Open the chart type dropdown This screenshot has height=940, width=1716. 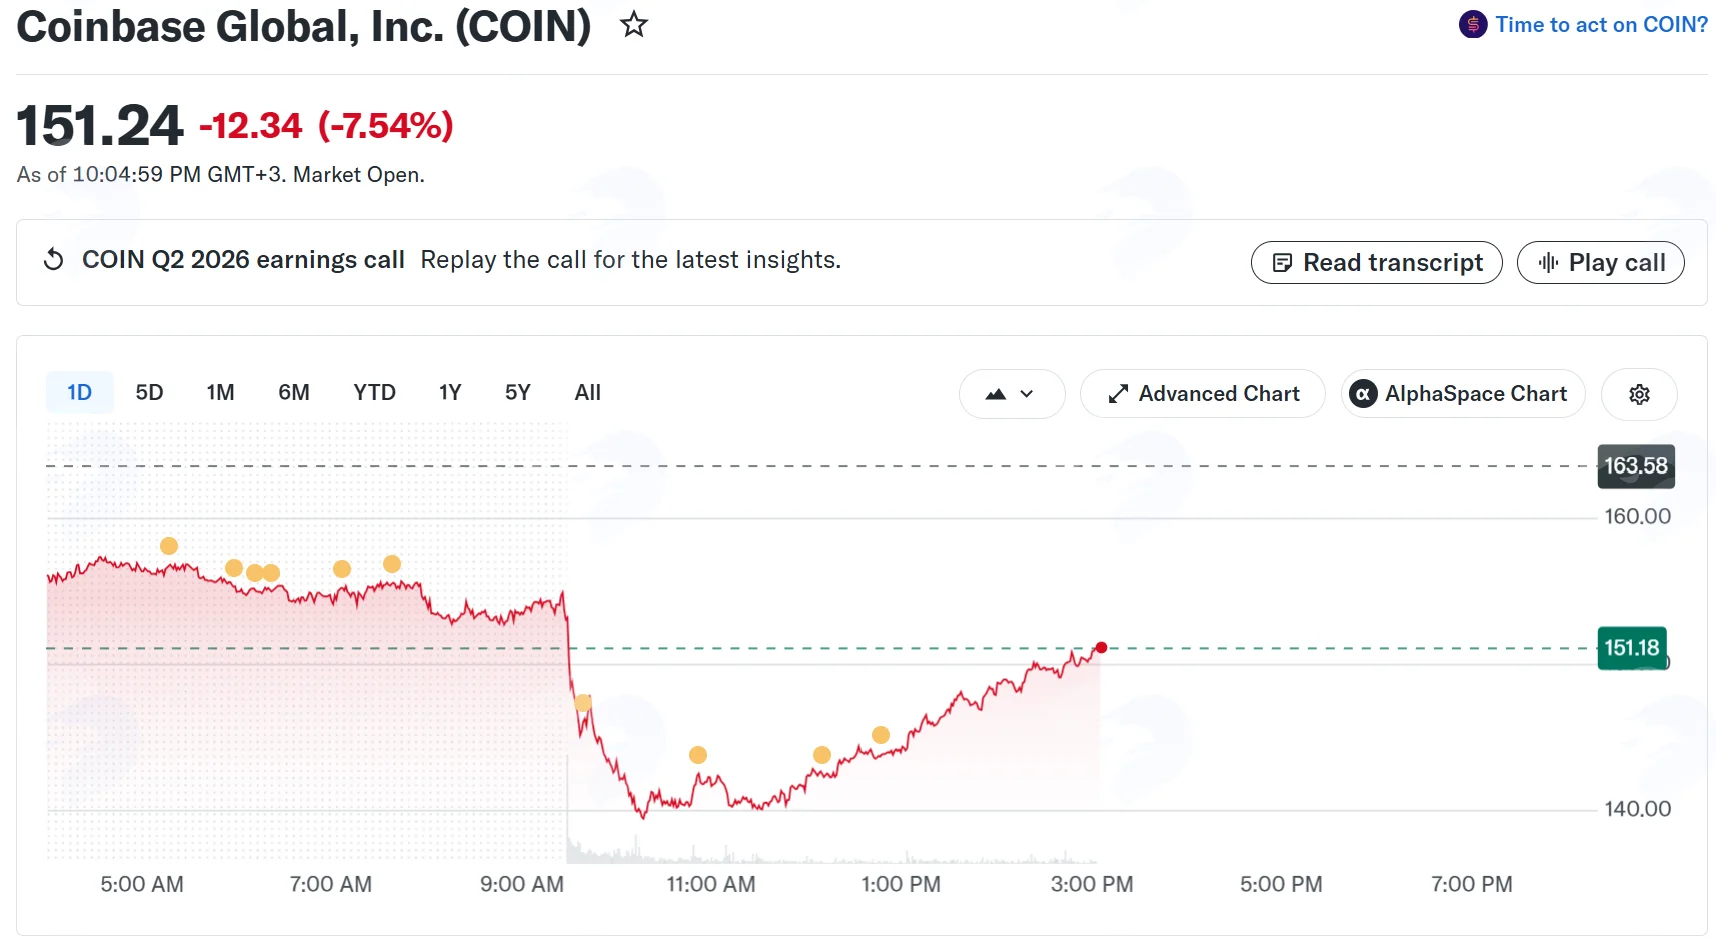[1011, 394]
